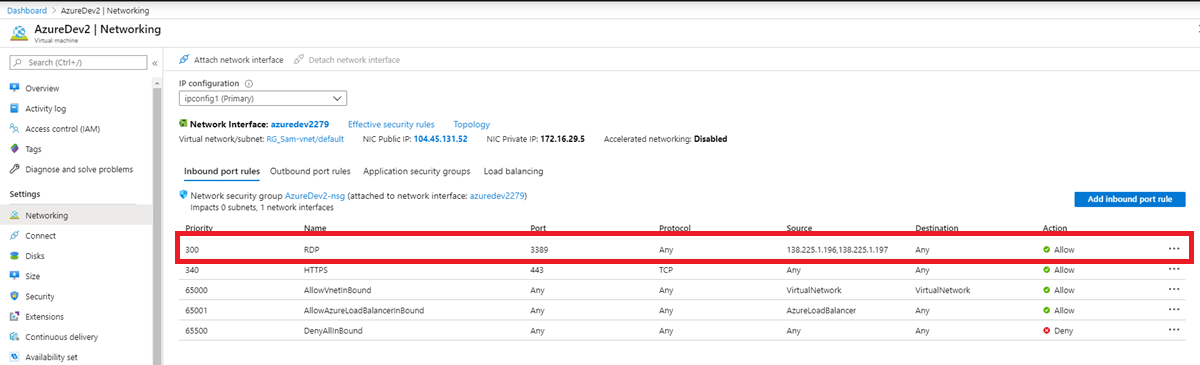Collapse the sidebar with double-chevron icon
Image resolution: width=1200 pixels, height=365 pixels.
tap(155, 62)
